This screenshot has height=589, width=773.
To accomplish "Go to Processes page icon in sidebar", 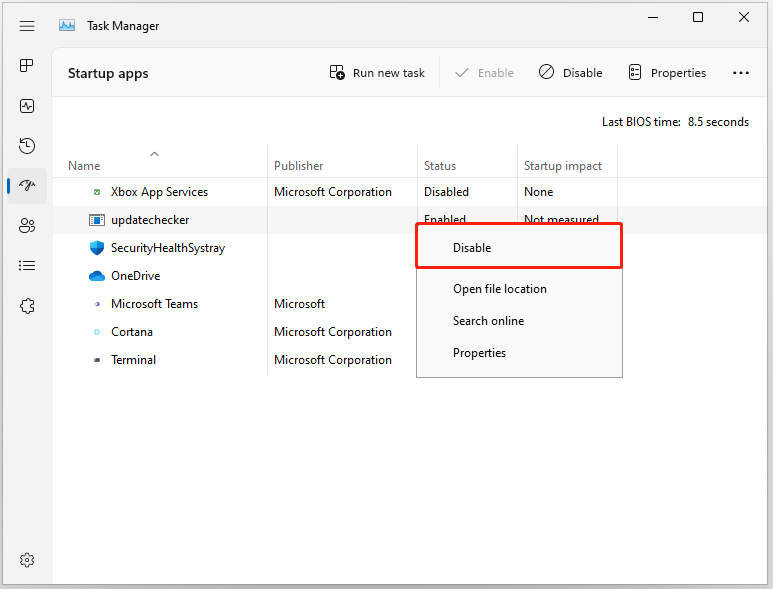I will coord(27,66).
